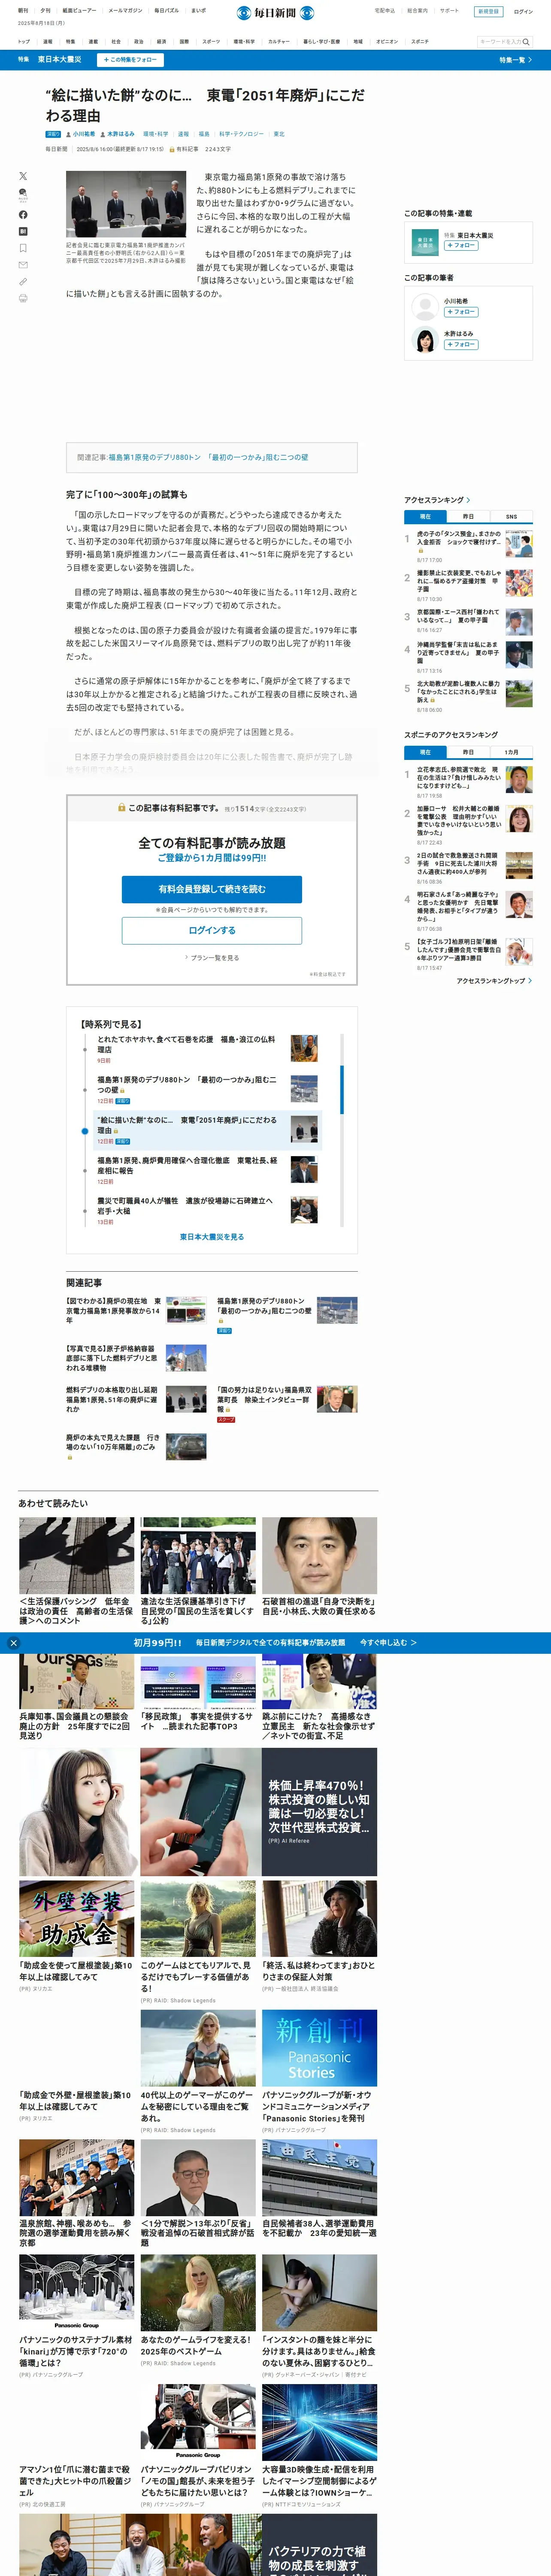Open related article 廃炉の本丸で見えた課題
The width and height of the screenshot is (551, 2576).
(x=113, y=1442)
